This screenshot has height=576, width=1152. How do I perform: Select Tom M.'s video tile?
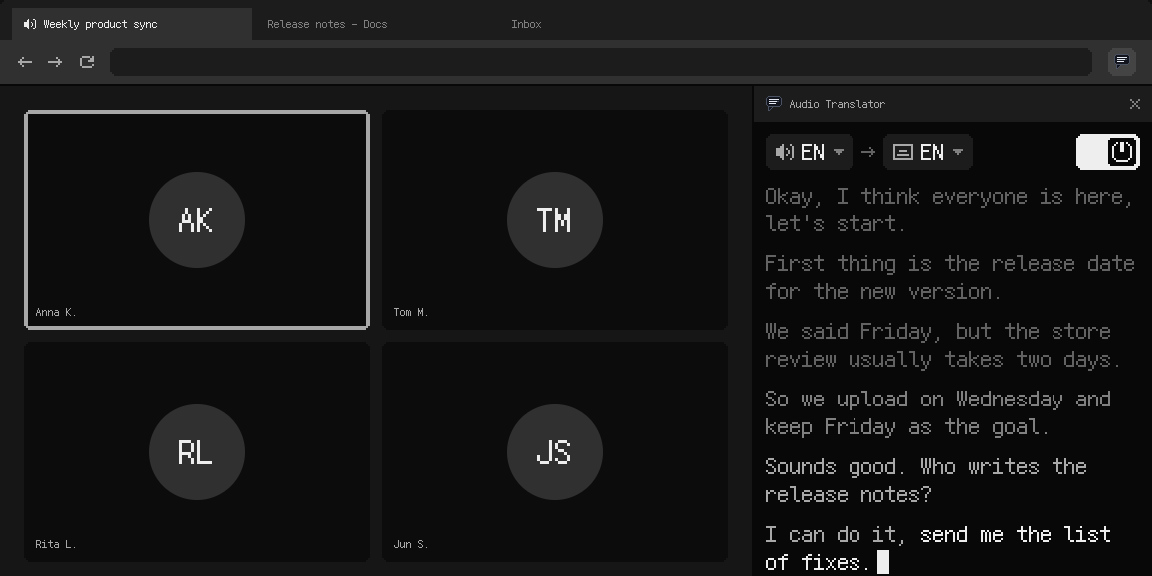point(555,220)
